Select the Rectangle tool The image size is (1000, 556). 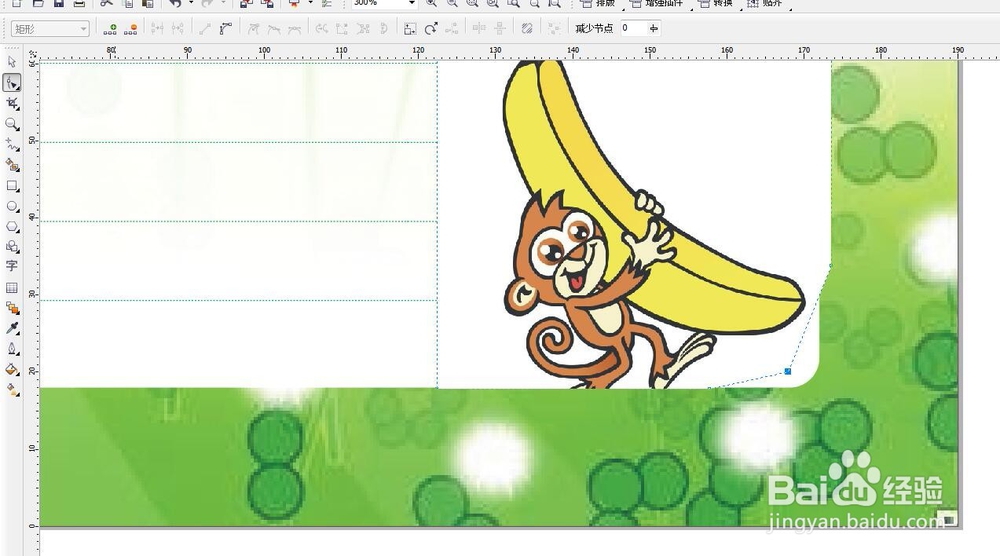coord(11,186)
